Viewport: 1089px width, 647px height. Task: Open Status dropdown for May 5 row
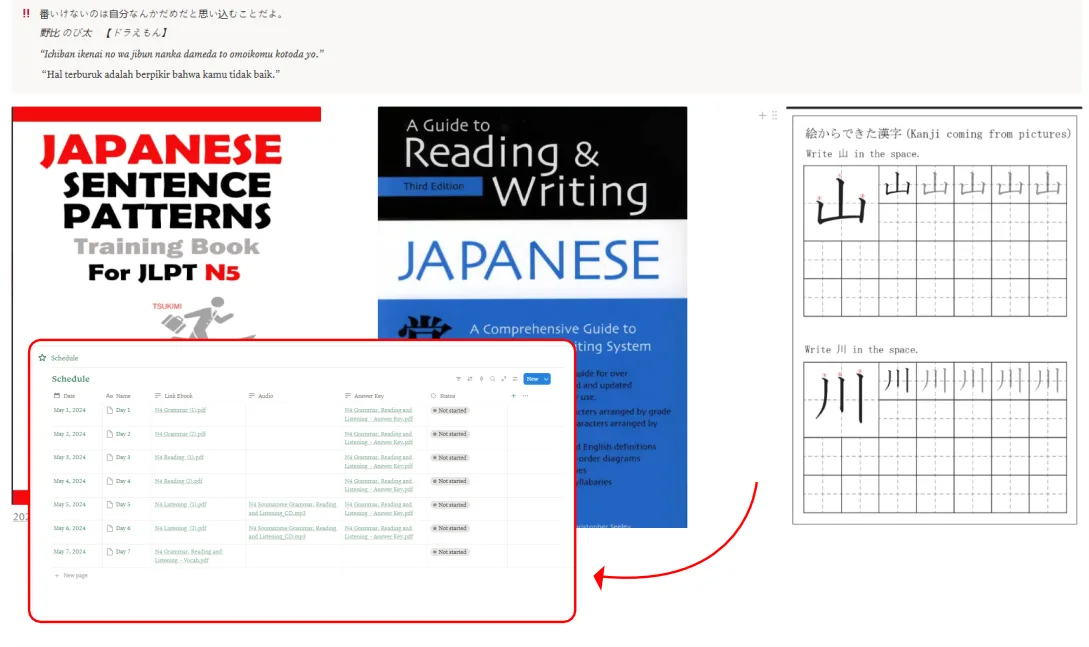click(451, 505)
